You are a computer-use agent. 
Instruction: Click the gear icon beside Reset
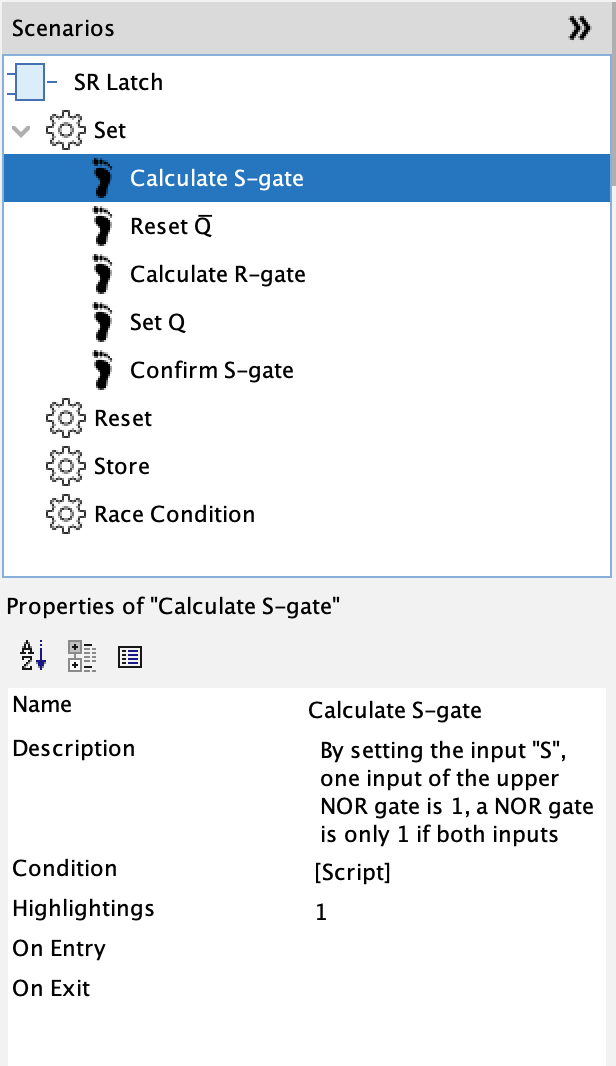click(65, 418)
